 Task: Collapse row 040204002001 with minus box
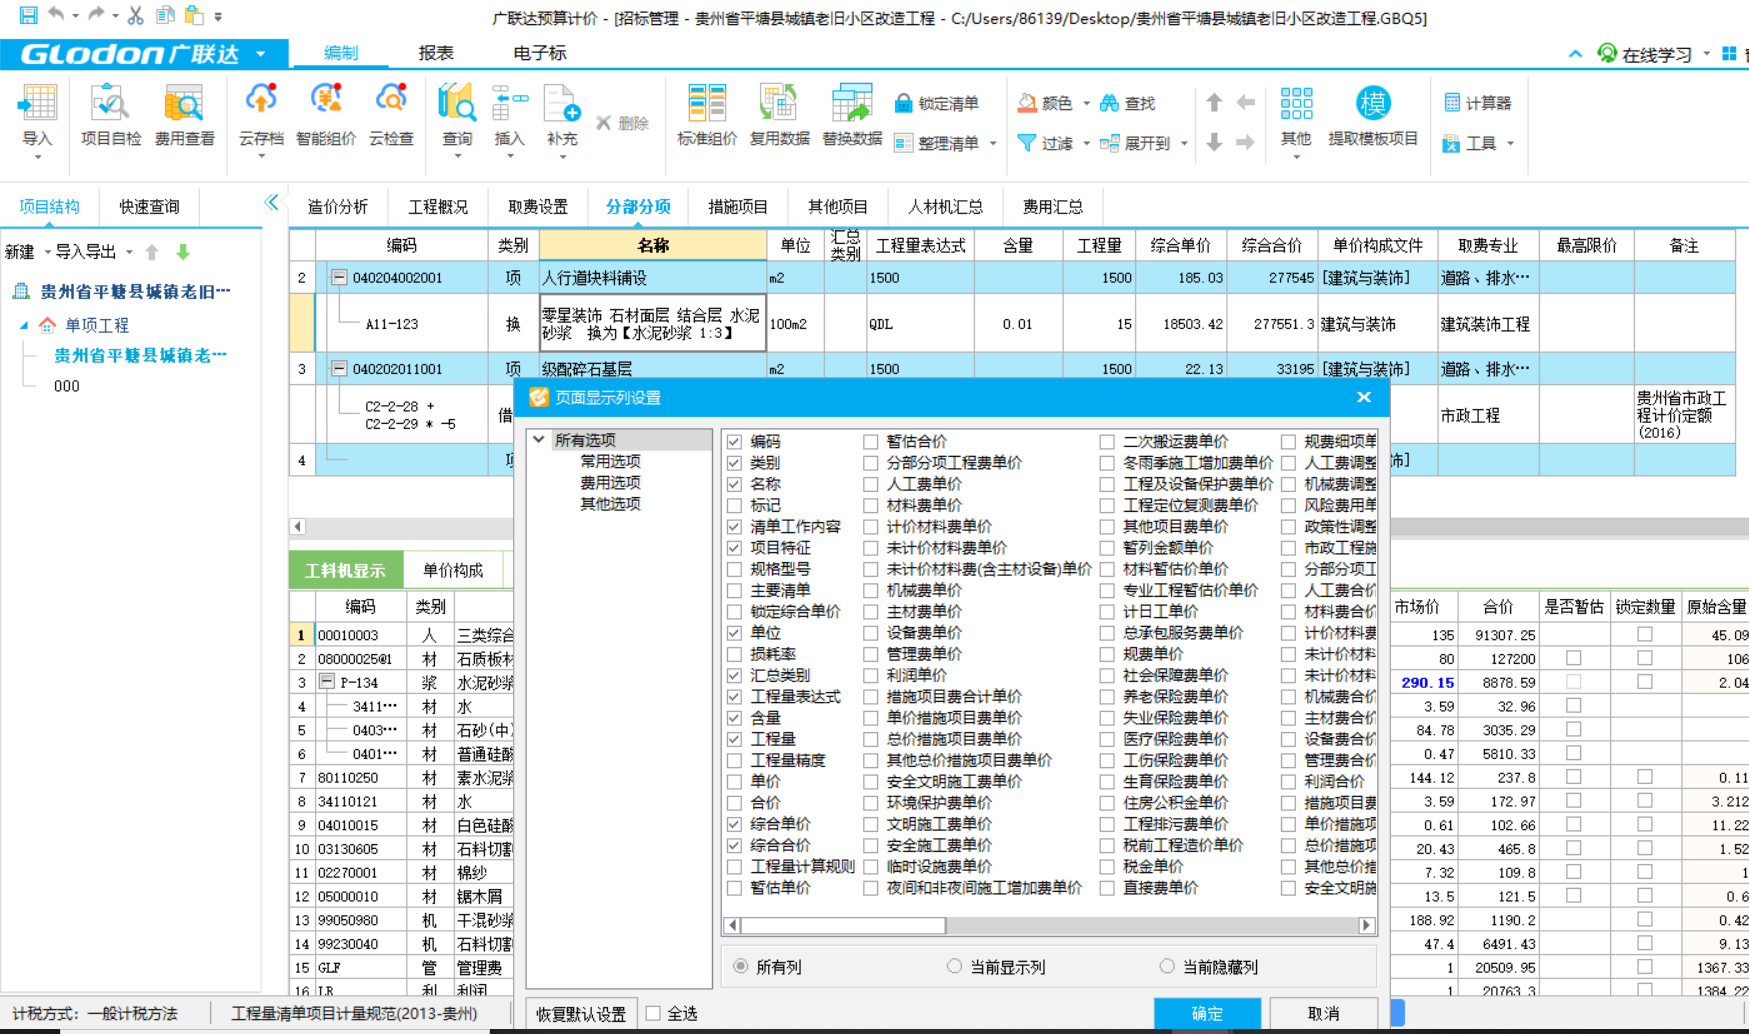[339, 277]
